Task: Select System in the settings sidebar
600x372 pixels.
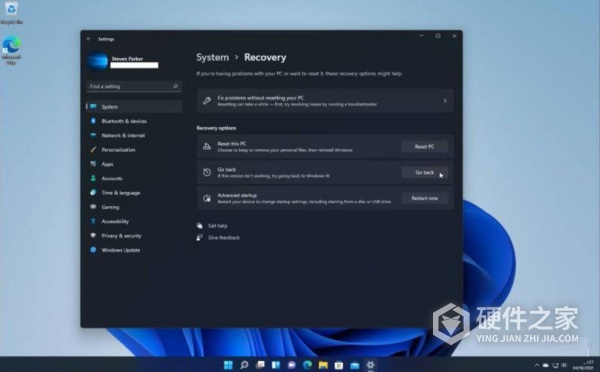Action: [x=134, y=107]
